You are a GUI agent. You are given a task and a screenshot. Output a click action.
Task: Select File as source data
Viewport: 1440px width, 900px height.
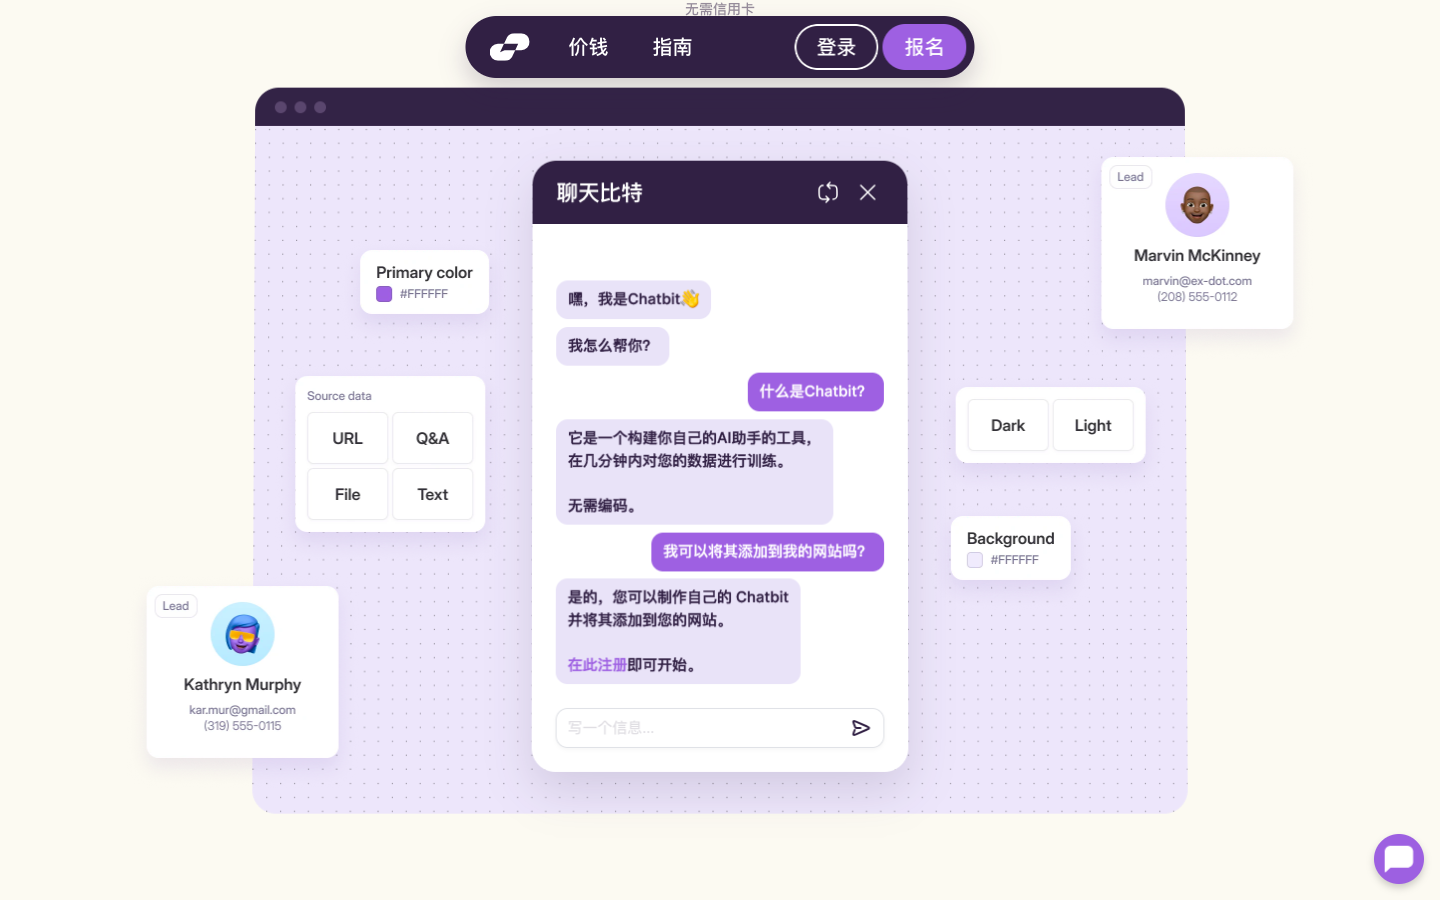347,494
